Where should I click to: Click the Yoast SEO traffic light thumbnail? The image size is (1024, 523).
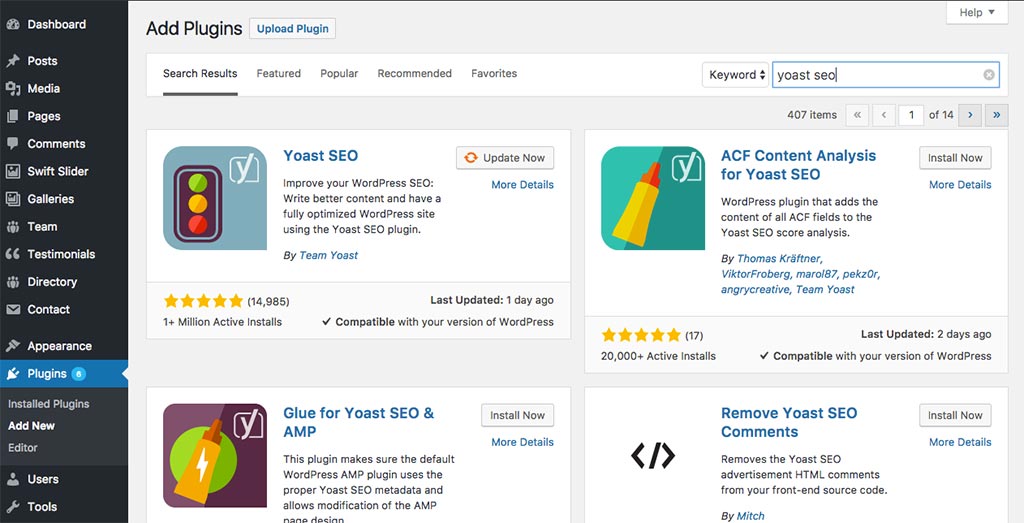[x=215, y=198]
